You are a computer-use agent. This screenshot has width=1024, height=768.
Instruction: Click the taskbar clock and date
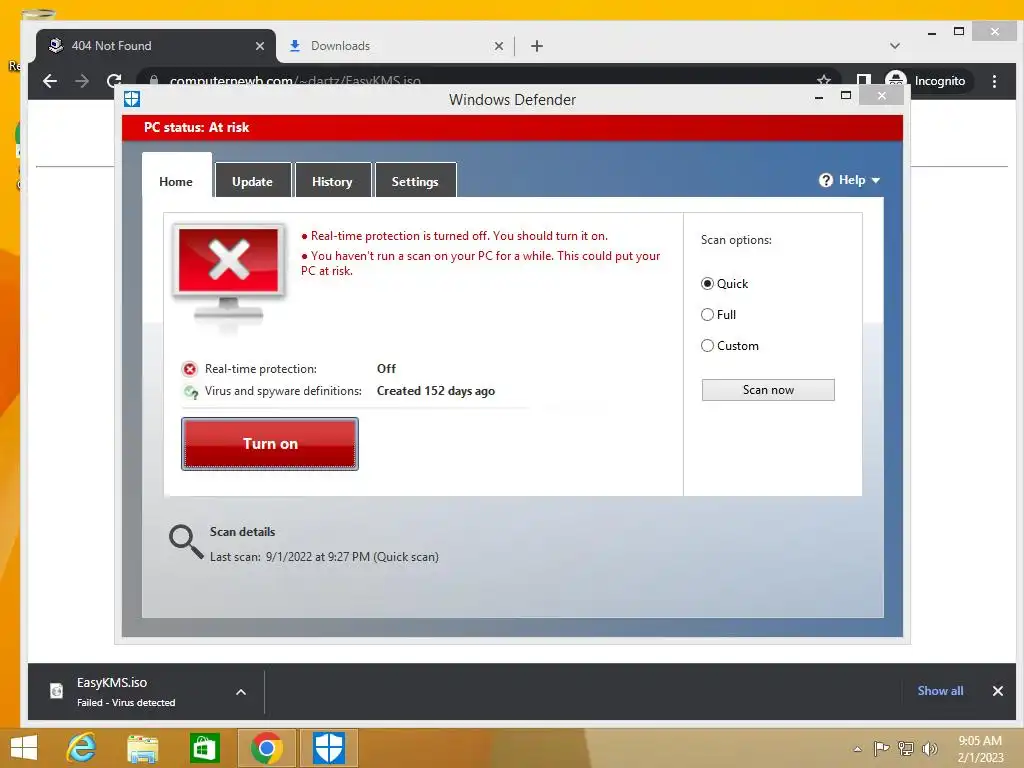[x=980, y=749]
